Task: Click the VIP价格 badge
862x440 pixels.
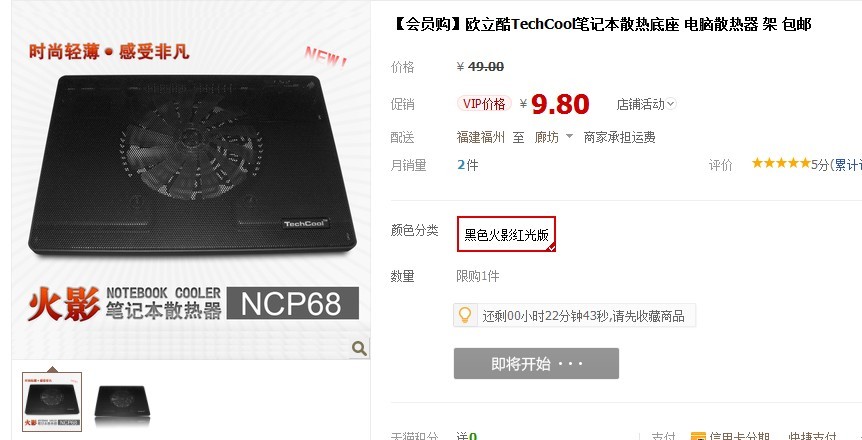Action: pyautogui.click(x=484, y=103)
